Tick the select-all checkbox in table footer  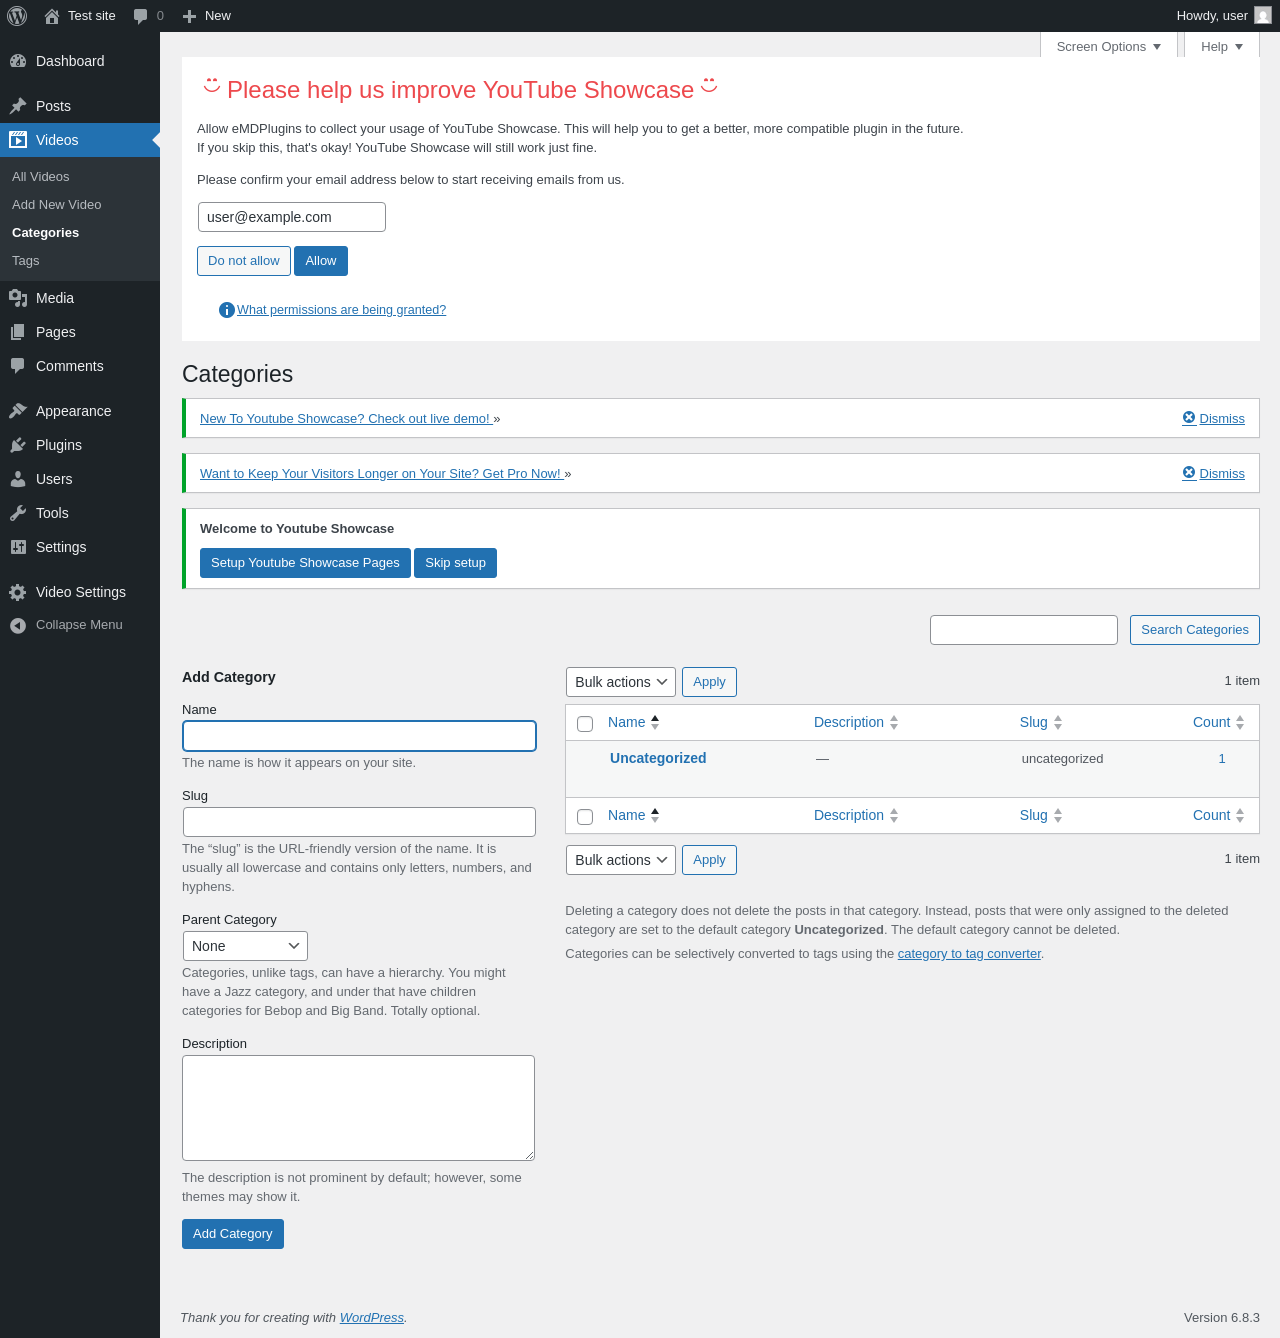point(585,817)
